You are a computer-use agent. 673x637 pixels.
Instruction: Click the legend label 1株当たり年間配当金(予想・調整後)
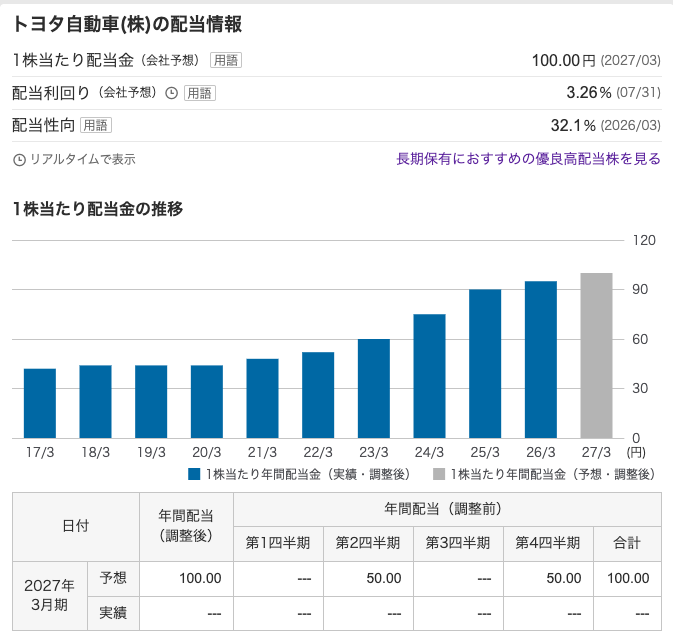(553, 474)
